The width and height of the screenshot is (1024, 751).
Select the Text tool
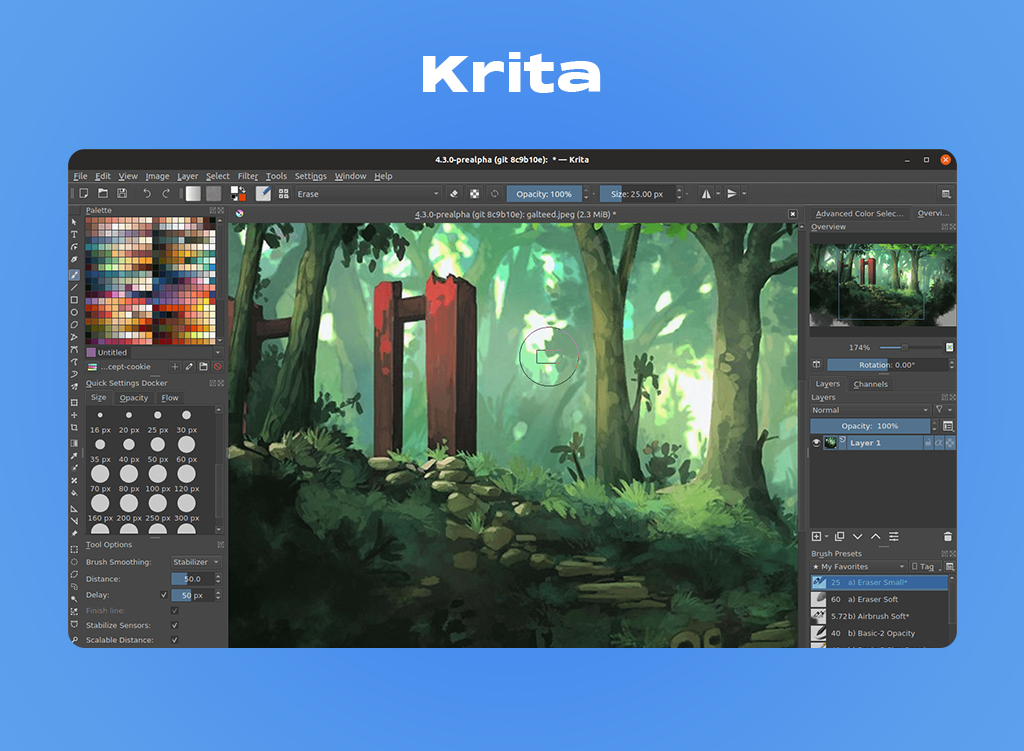[x=74, y=234]
